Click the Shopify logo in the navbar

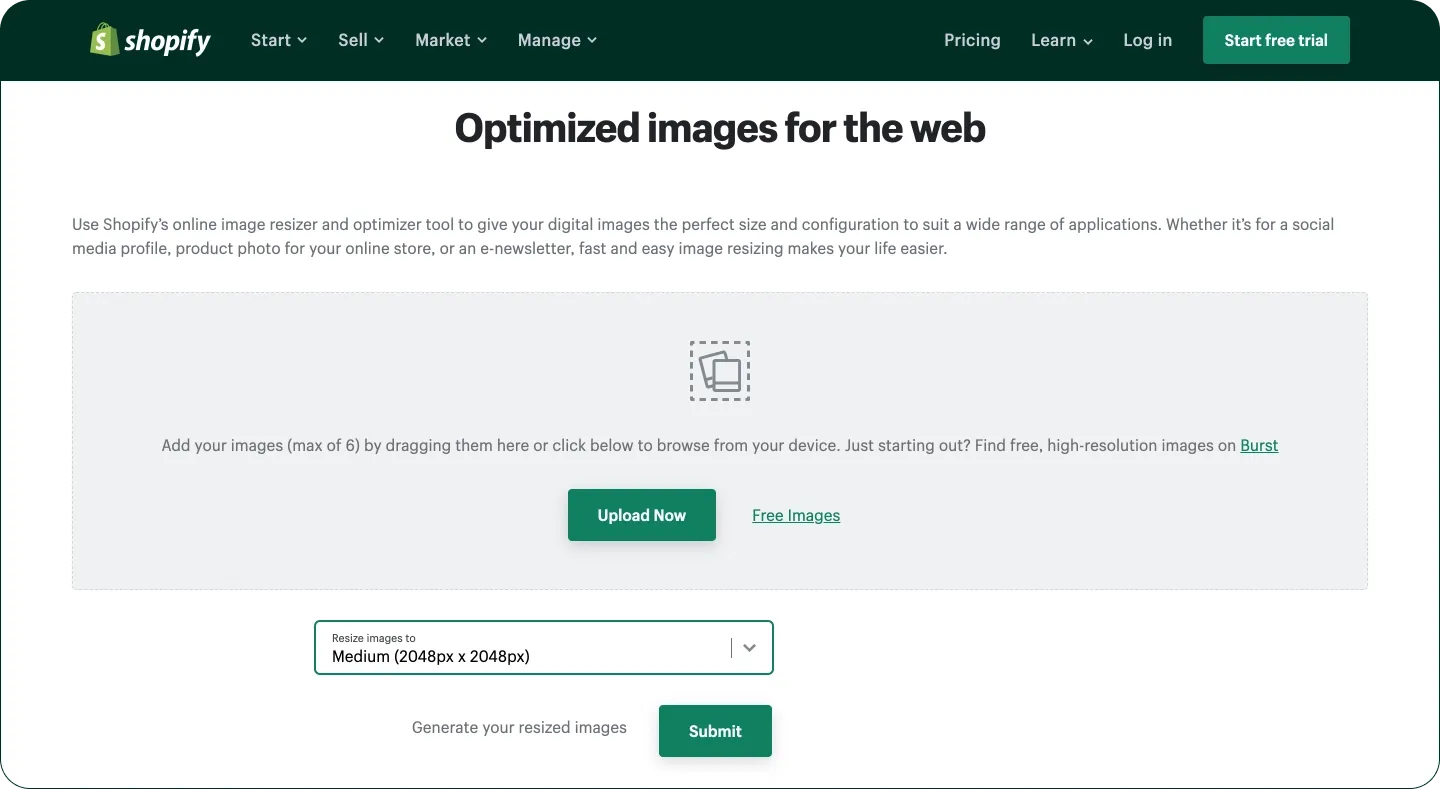148,40
